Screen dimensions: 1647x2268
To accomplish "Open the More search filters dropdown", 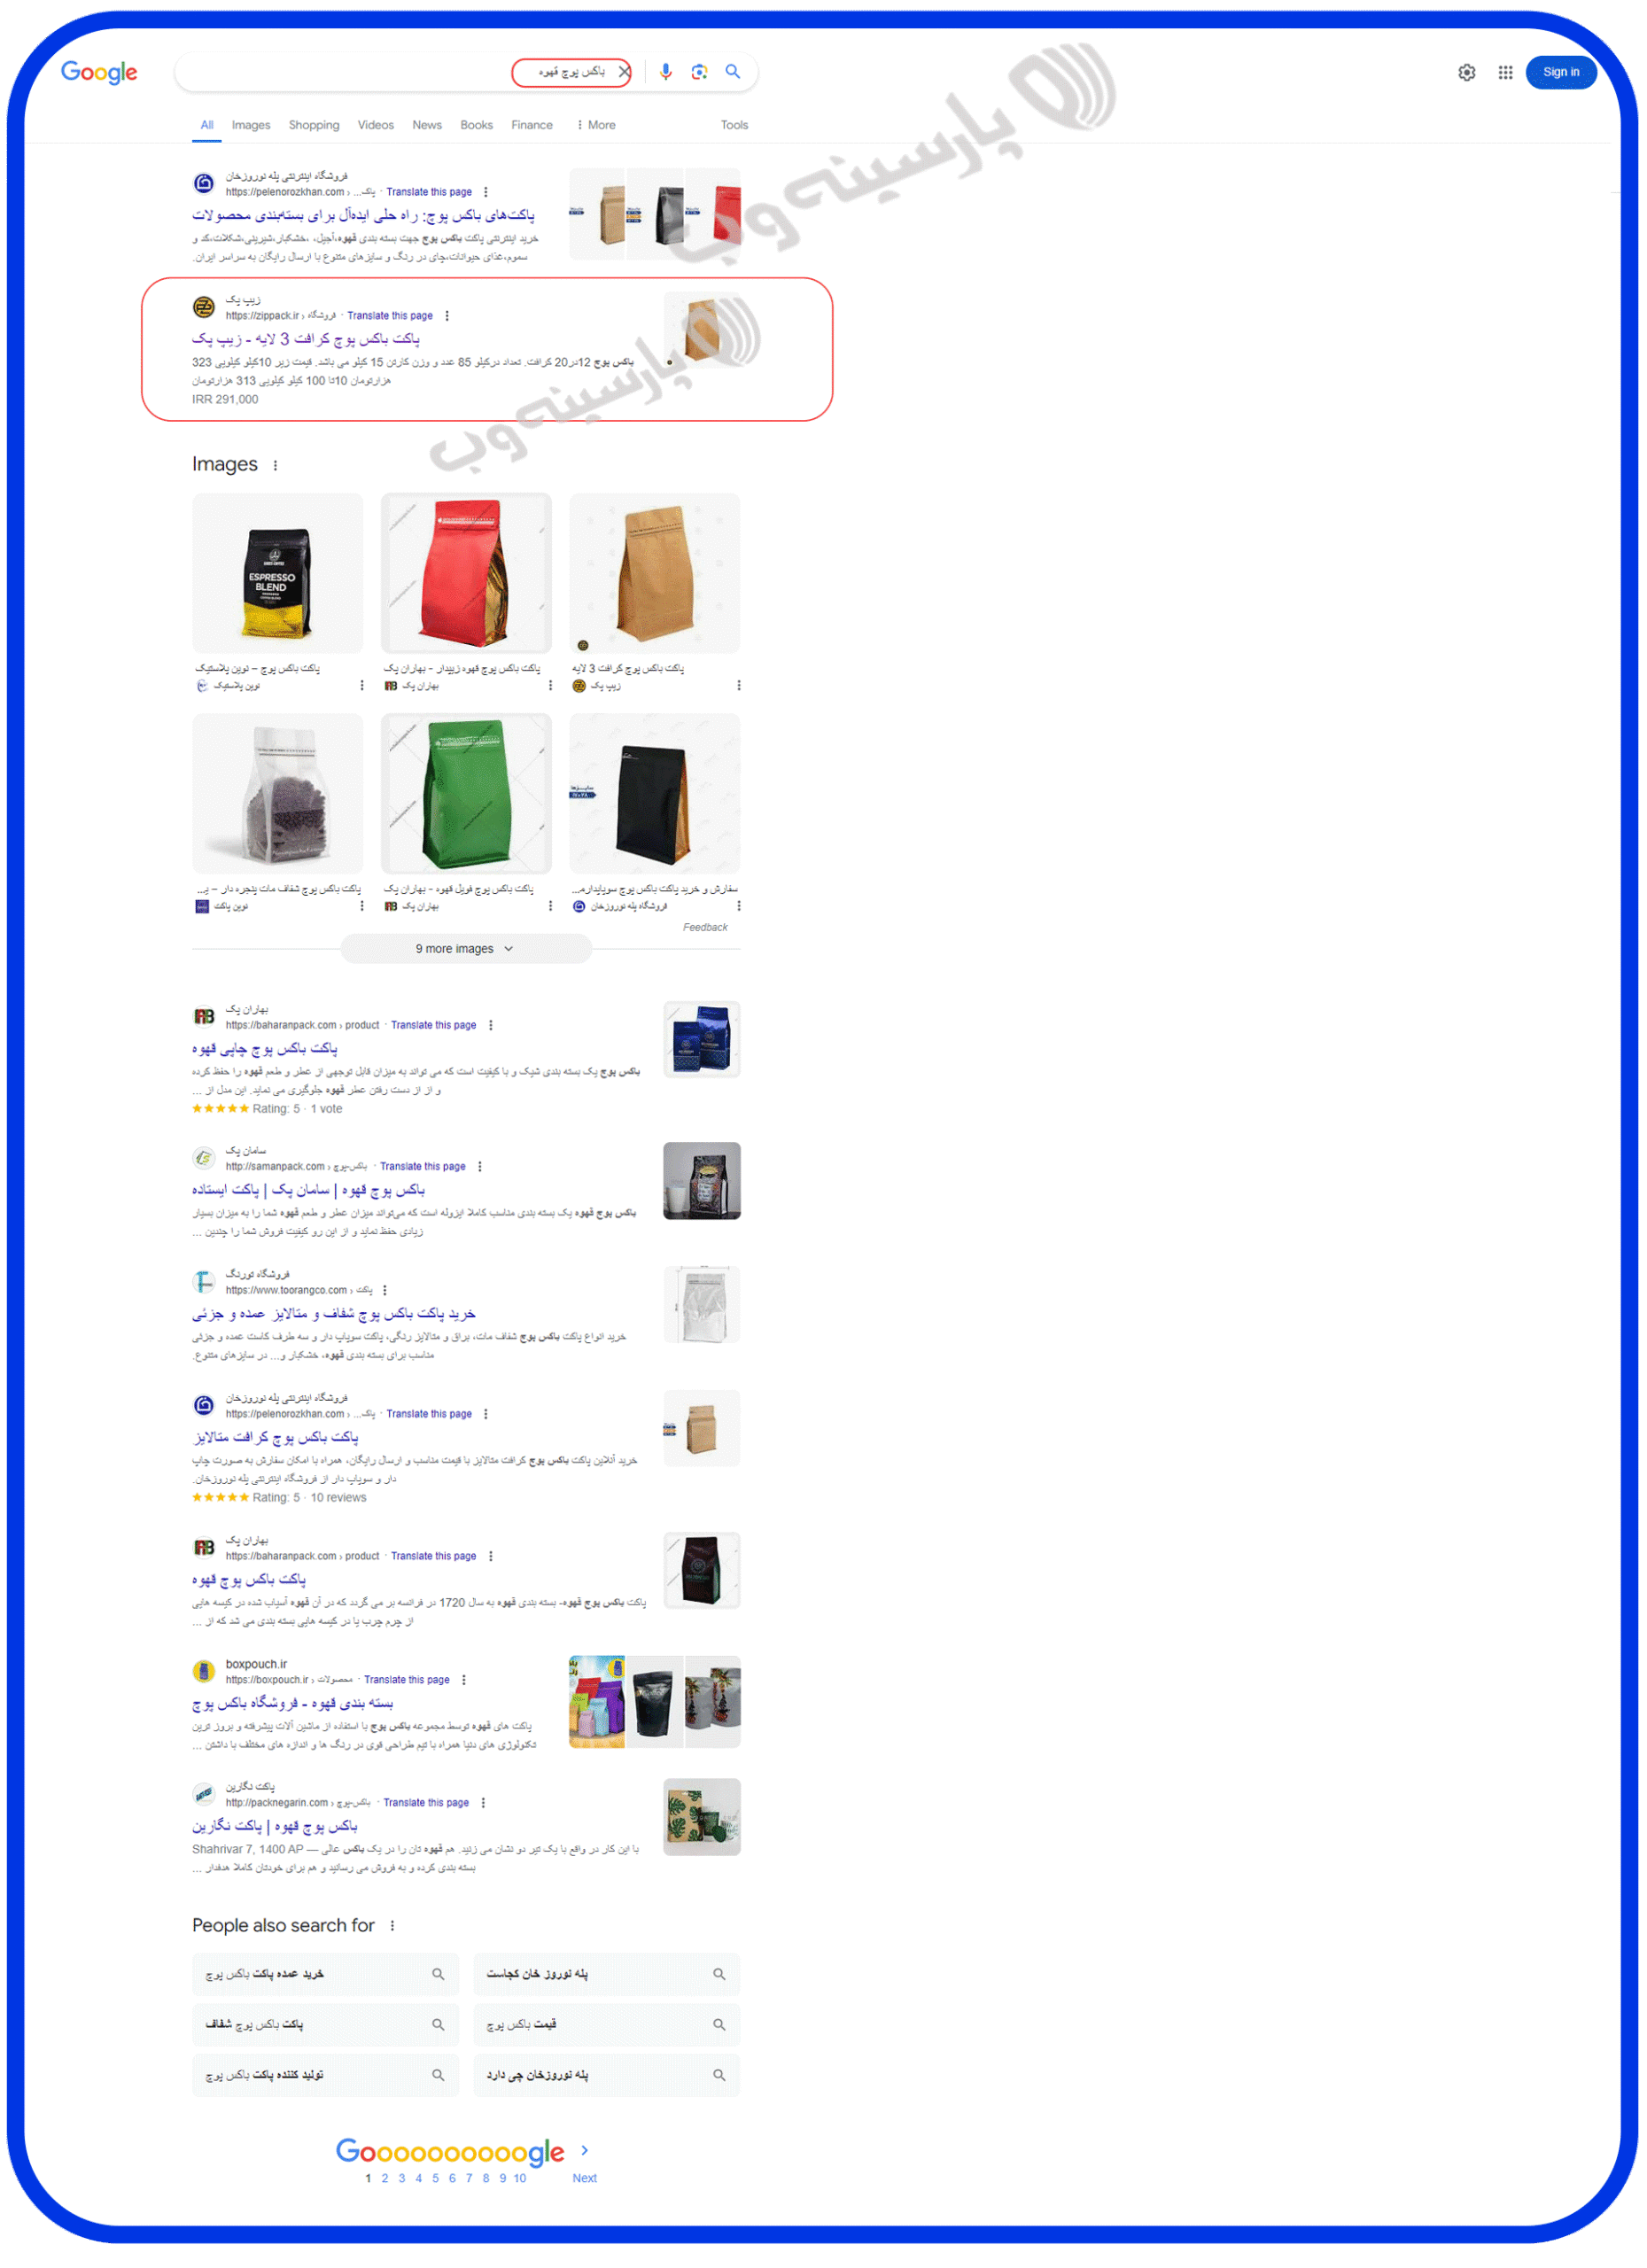I will 596,125.
